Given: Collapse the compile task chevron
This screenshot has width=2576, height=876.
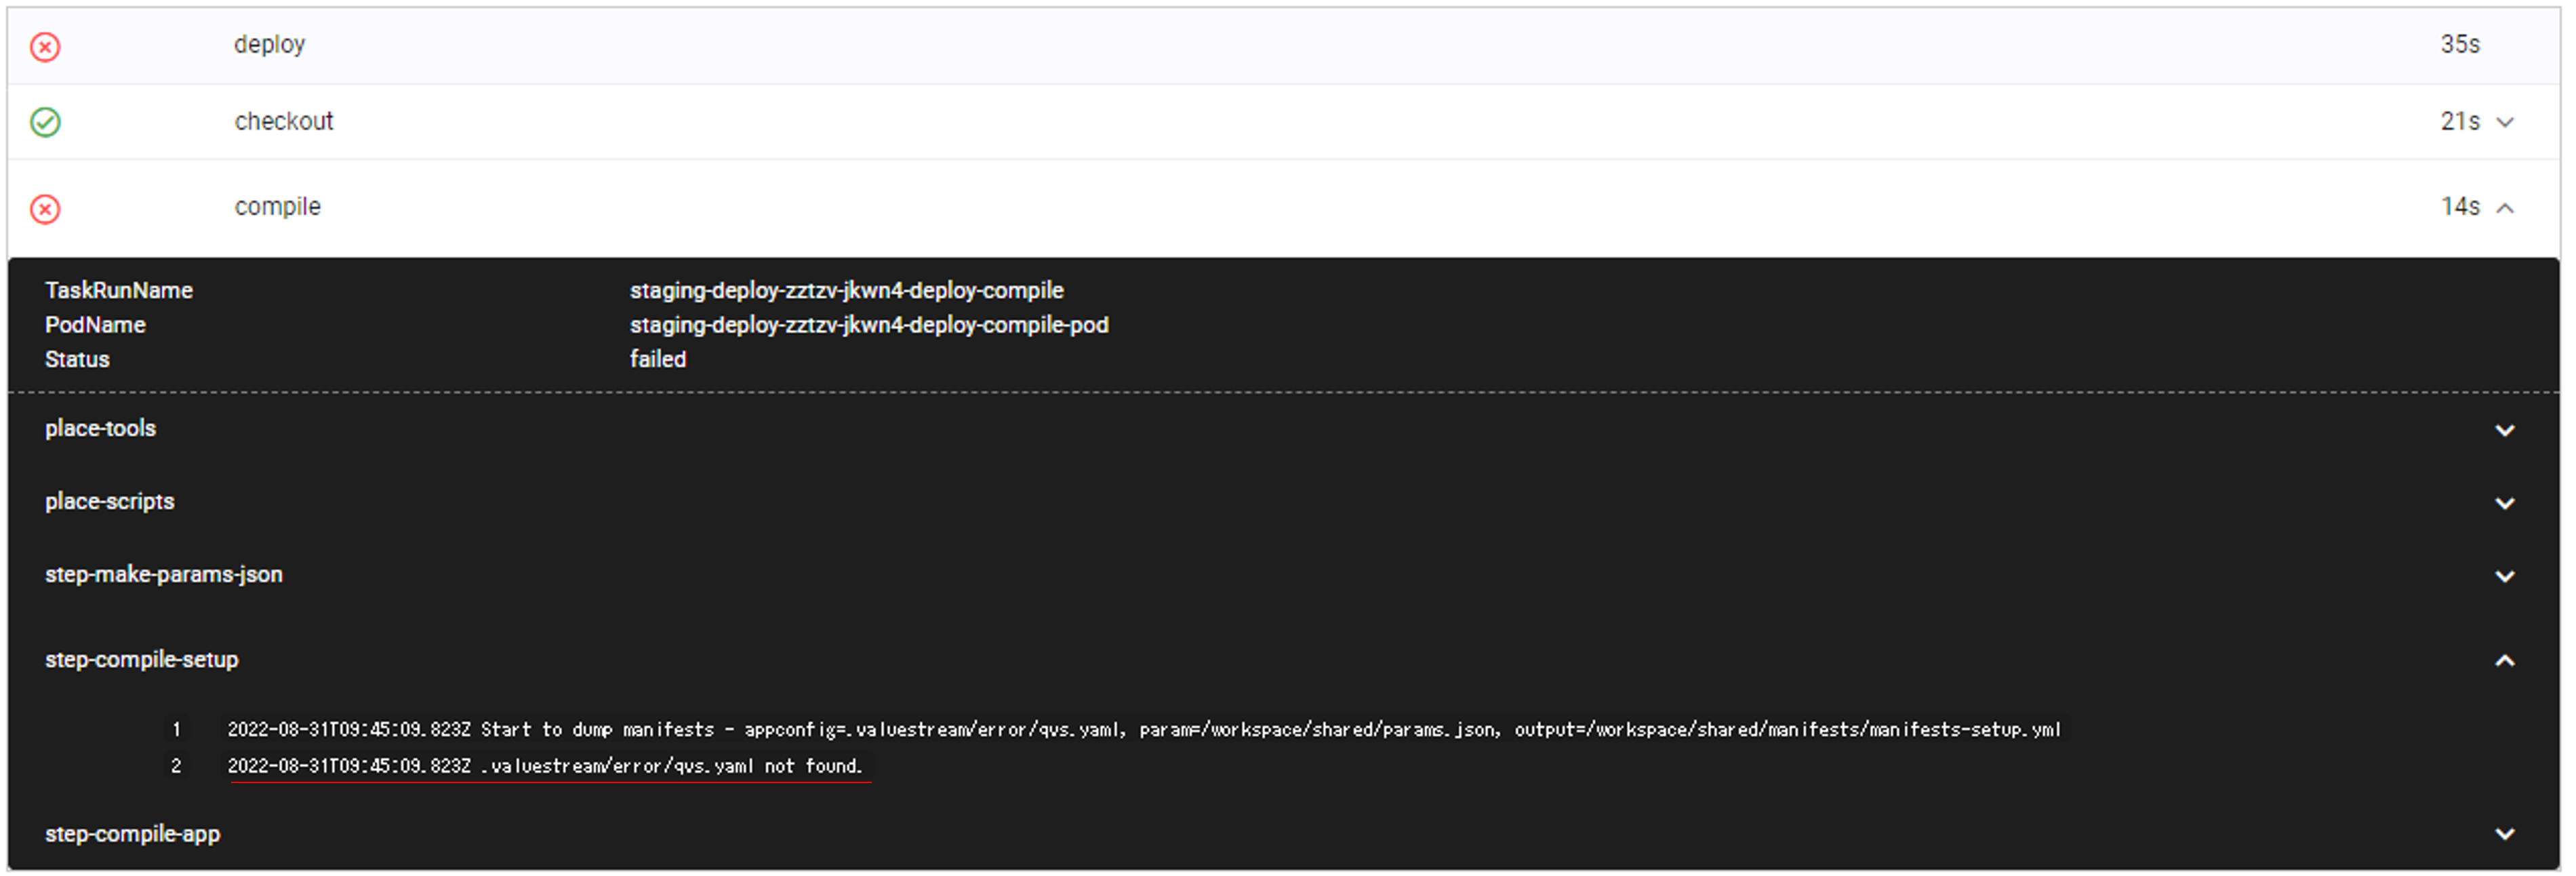Looking at the screenshot, I should (x=2505, y=208).
